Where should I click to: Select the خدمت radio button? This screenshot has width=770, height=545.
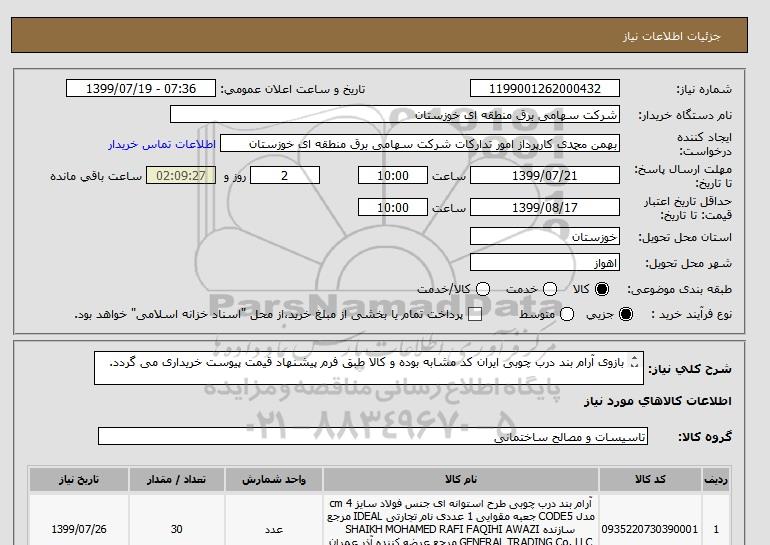550,289
